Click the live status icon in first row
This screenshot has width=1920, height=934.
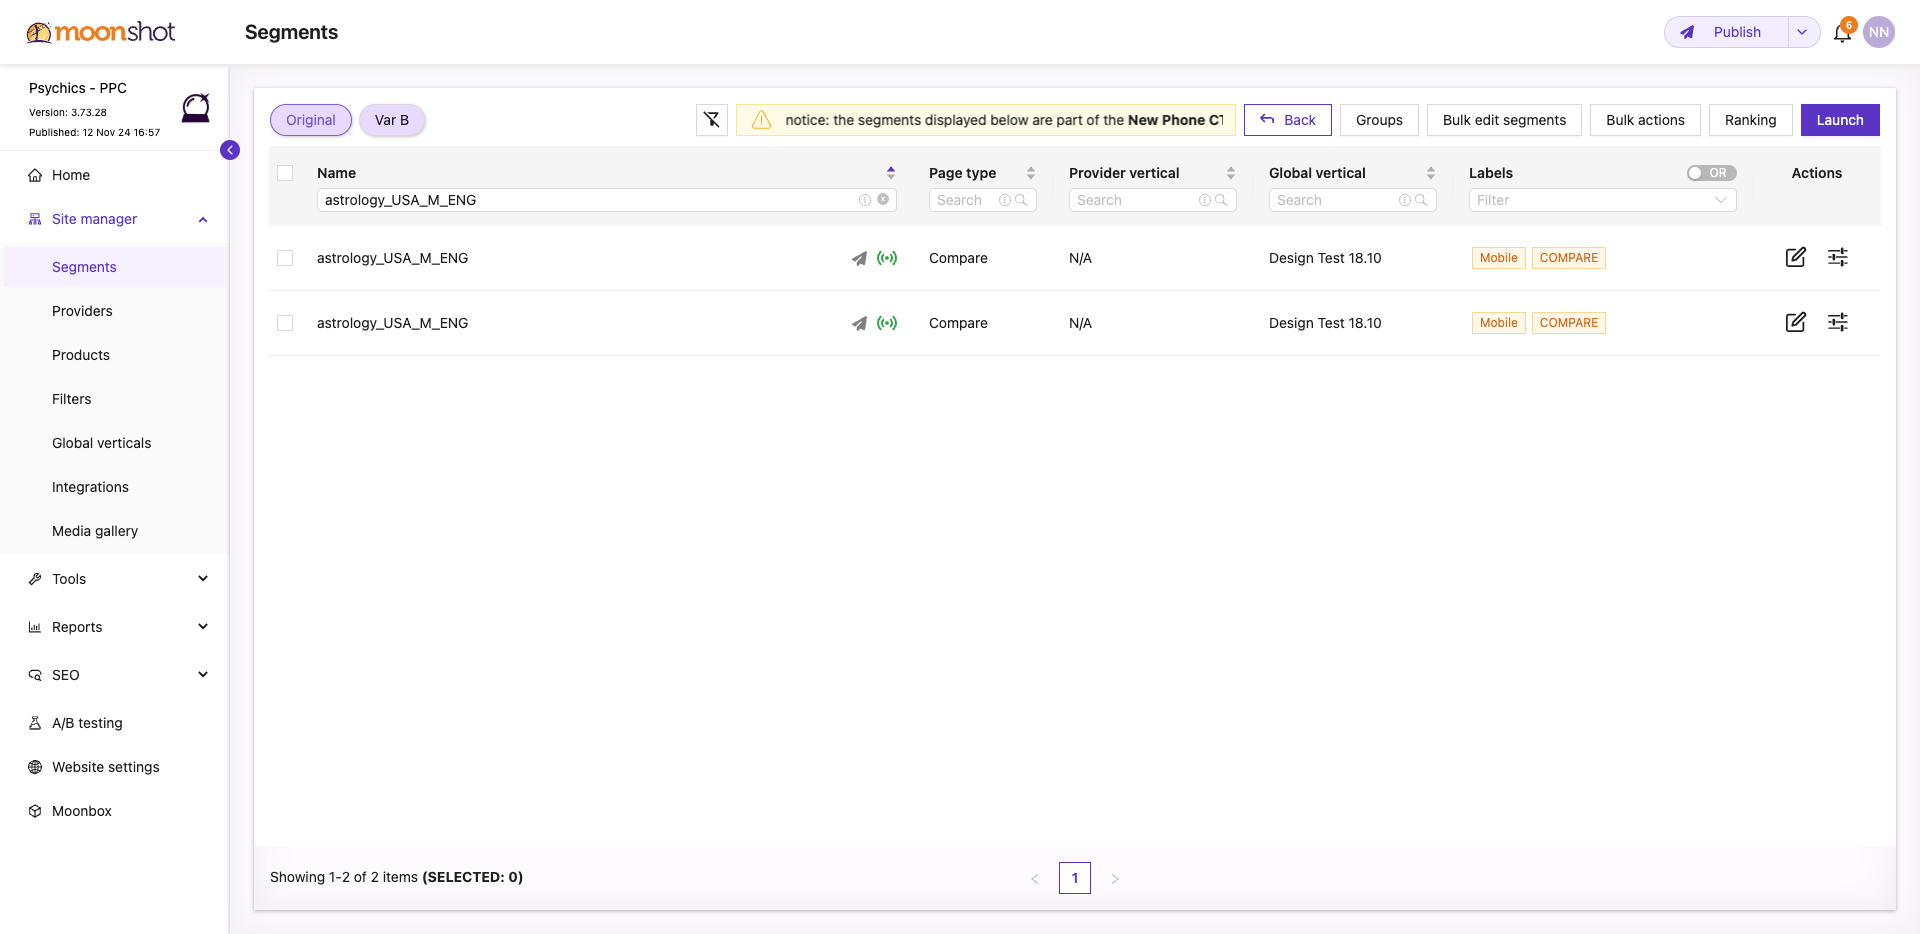point(887,258)
